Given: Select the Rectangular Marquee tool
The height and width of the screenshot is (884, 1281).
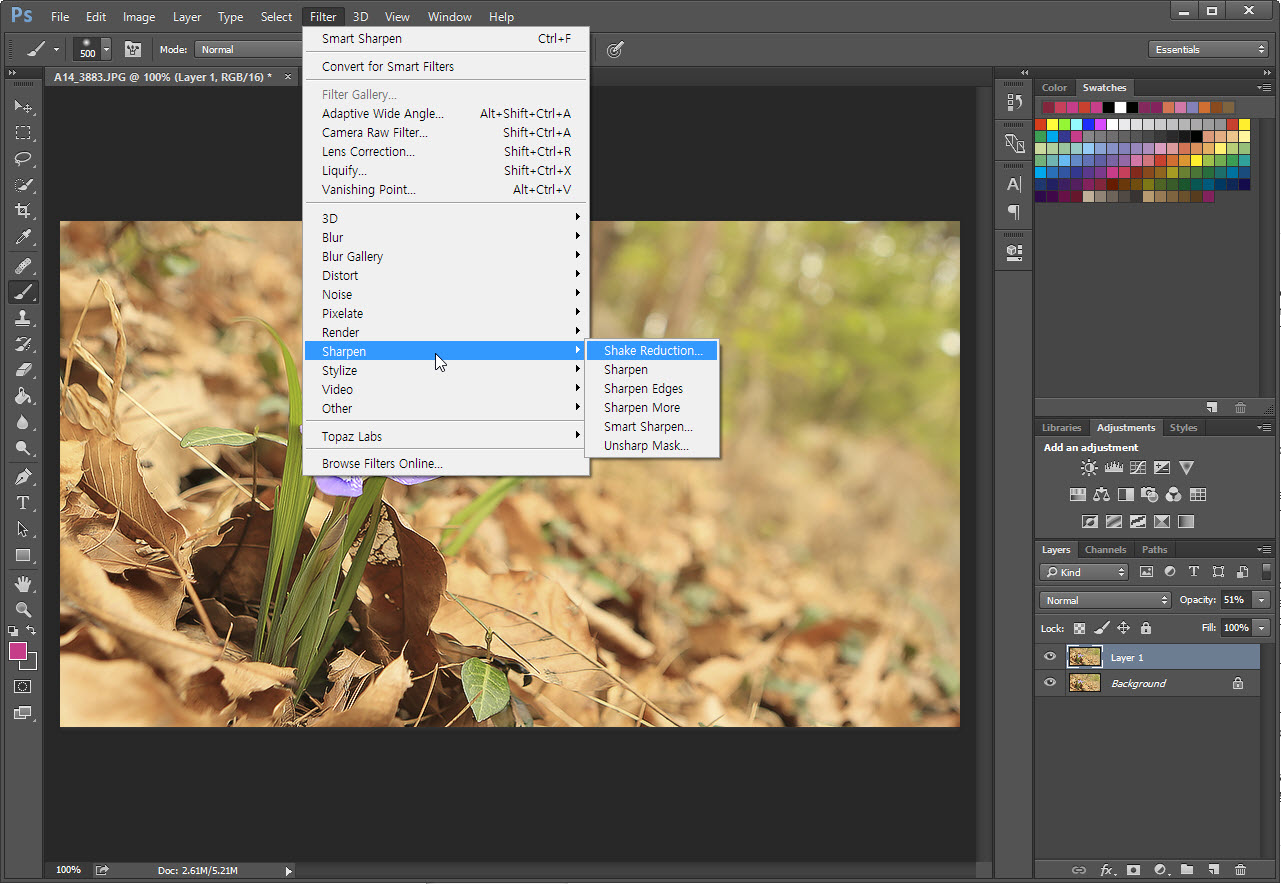Looking at the screenshot, I should (x=23, y=132).
